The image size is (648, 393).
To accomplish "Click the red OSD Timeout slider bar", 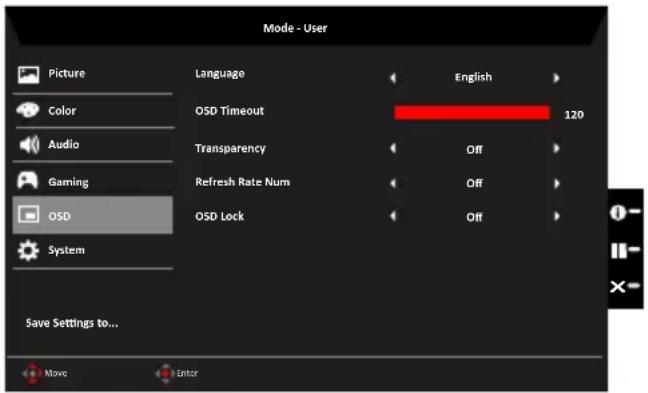I will coord(472,112).
